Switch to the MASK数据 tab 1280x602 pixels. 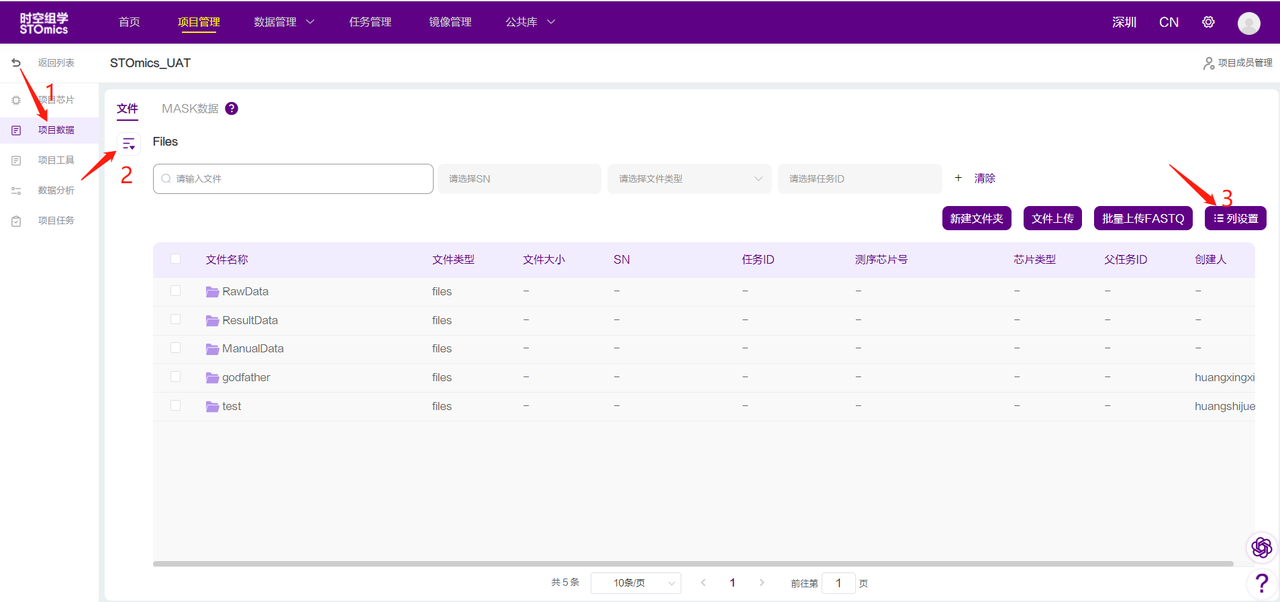[190, 109]
